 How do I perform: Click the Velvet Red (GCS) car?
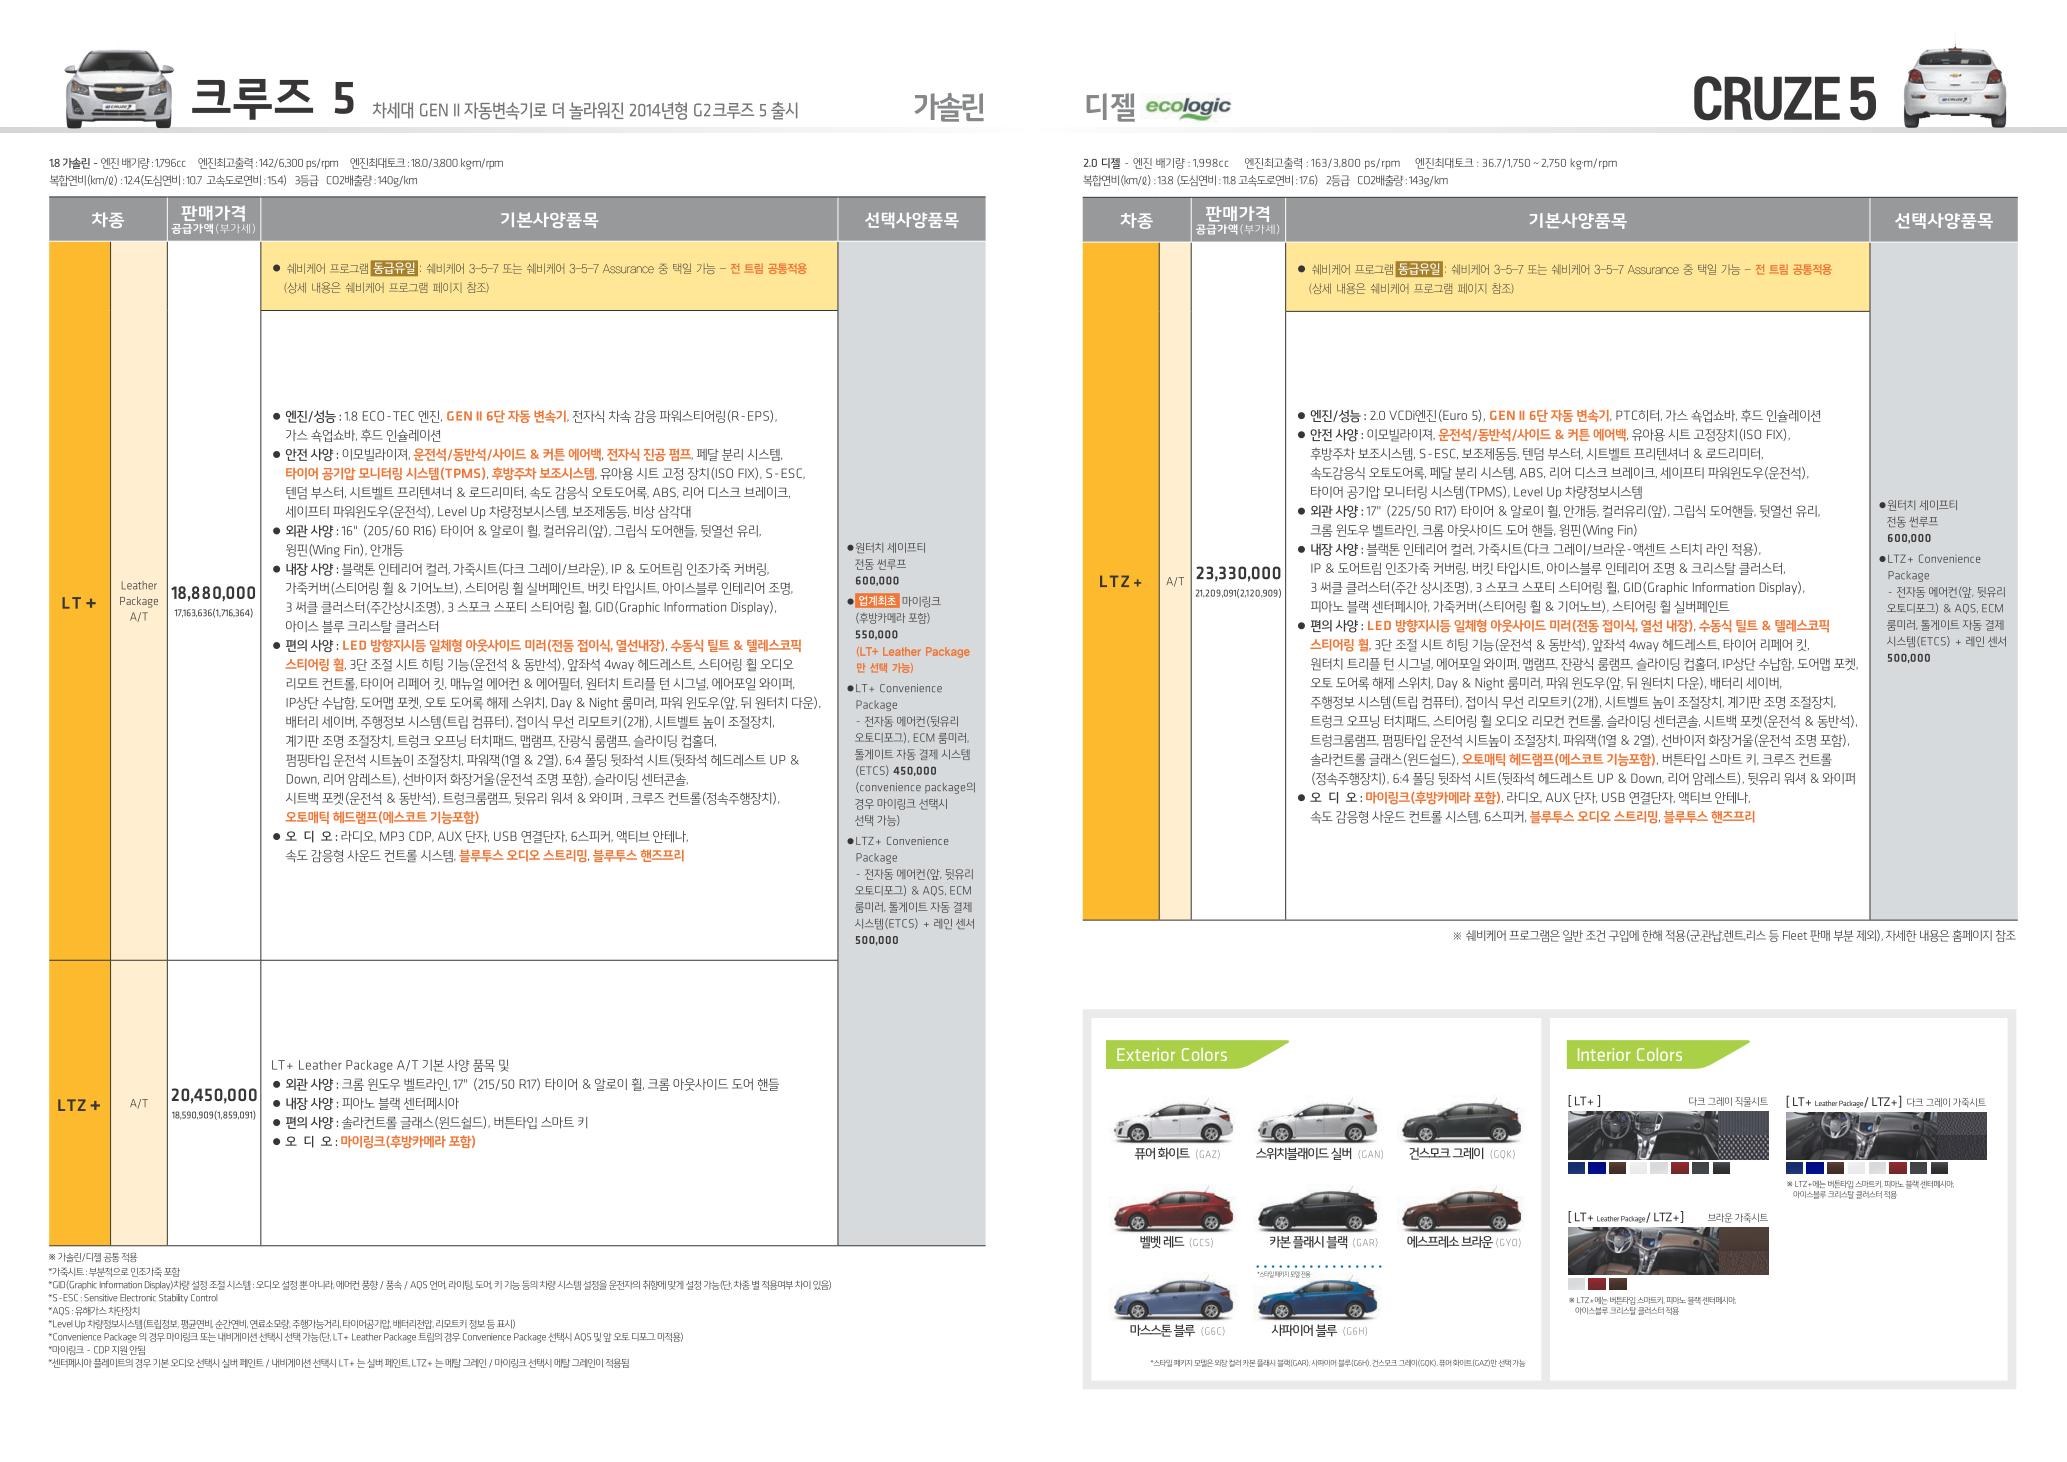point(1172,1210)
